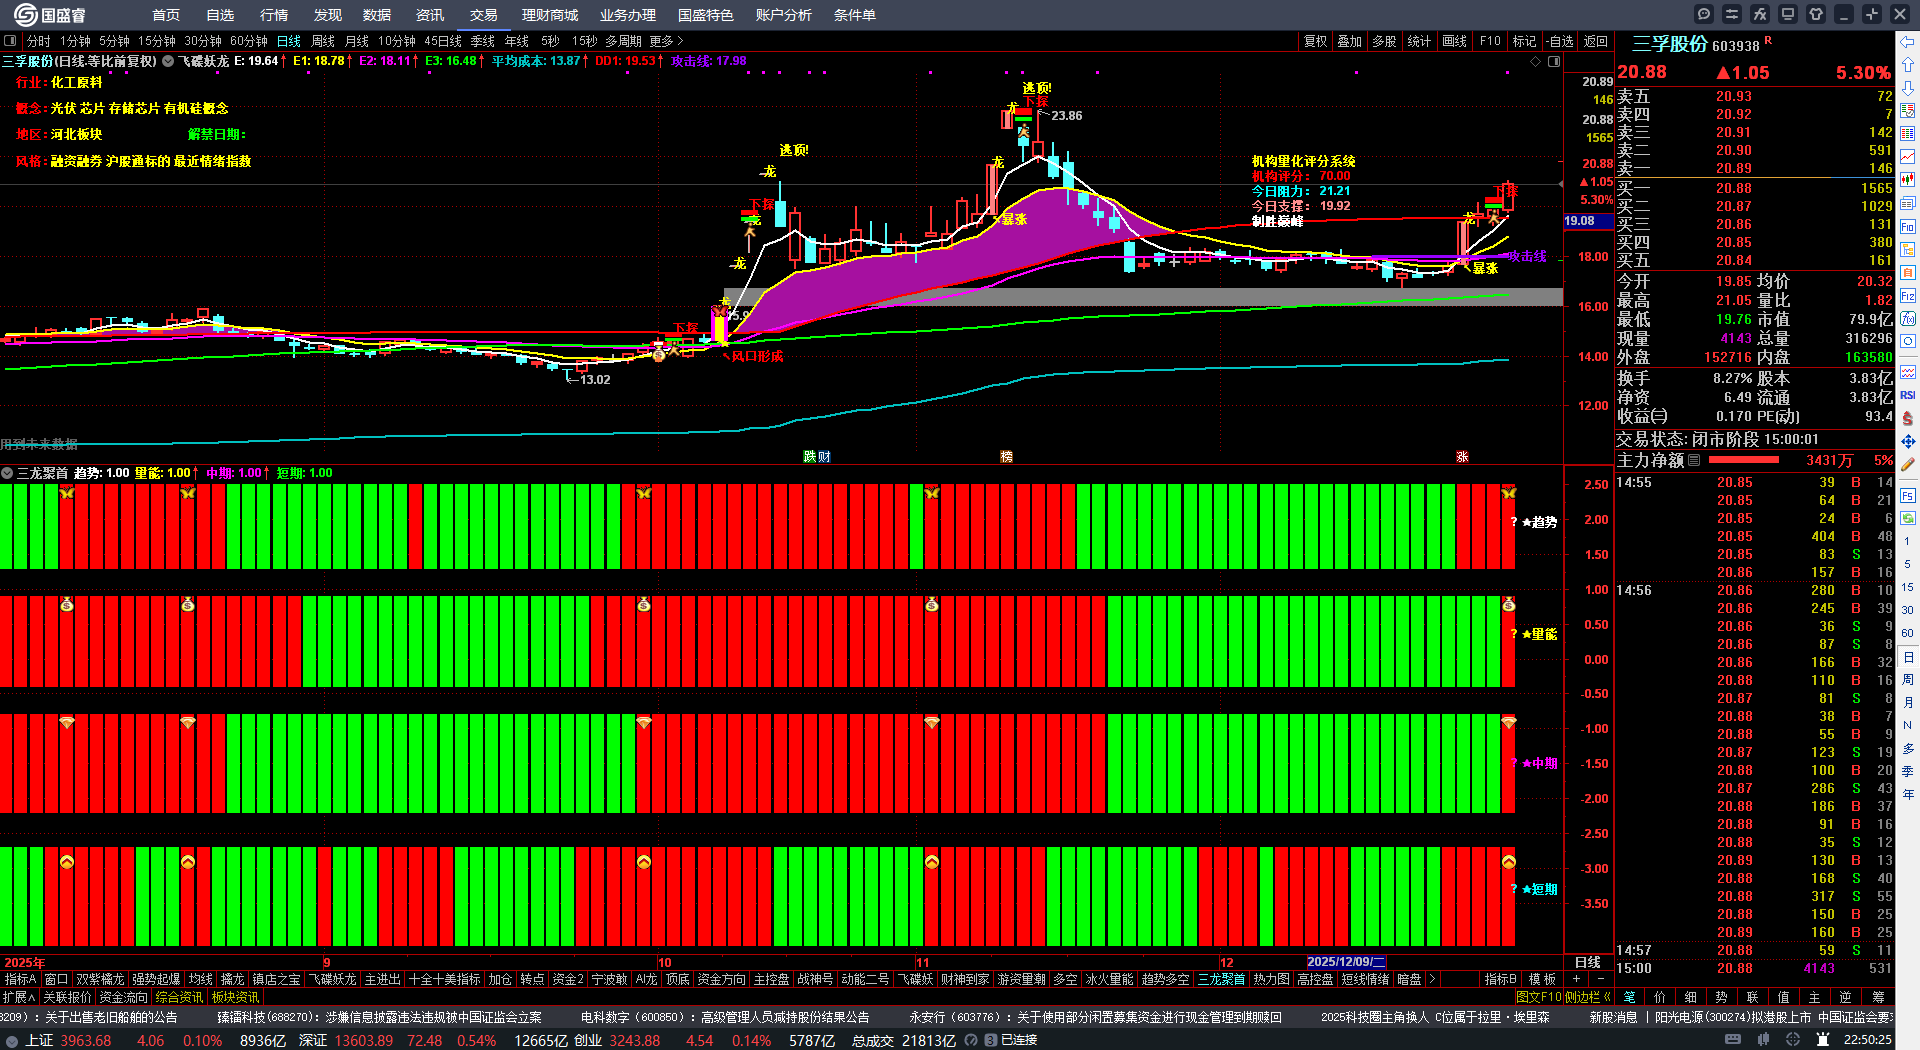Toggle the 画线 drawing tool

(x=1455, y=41)
